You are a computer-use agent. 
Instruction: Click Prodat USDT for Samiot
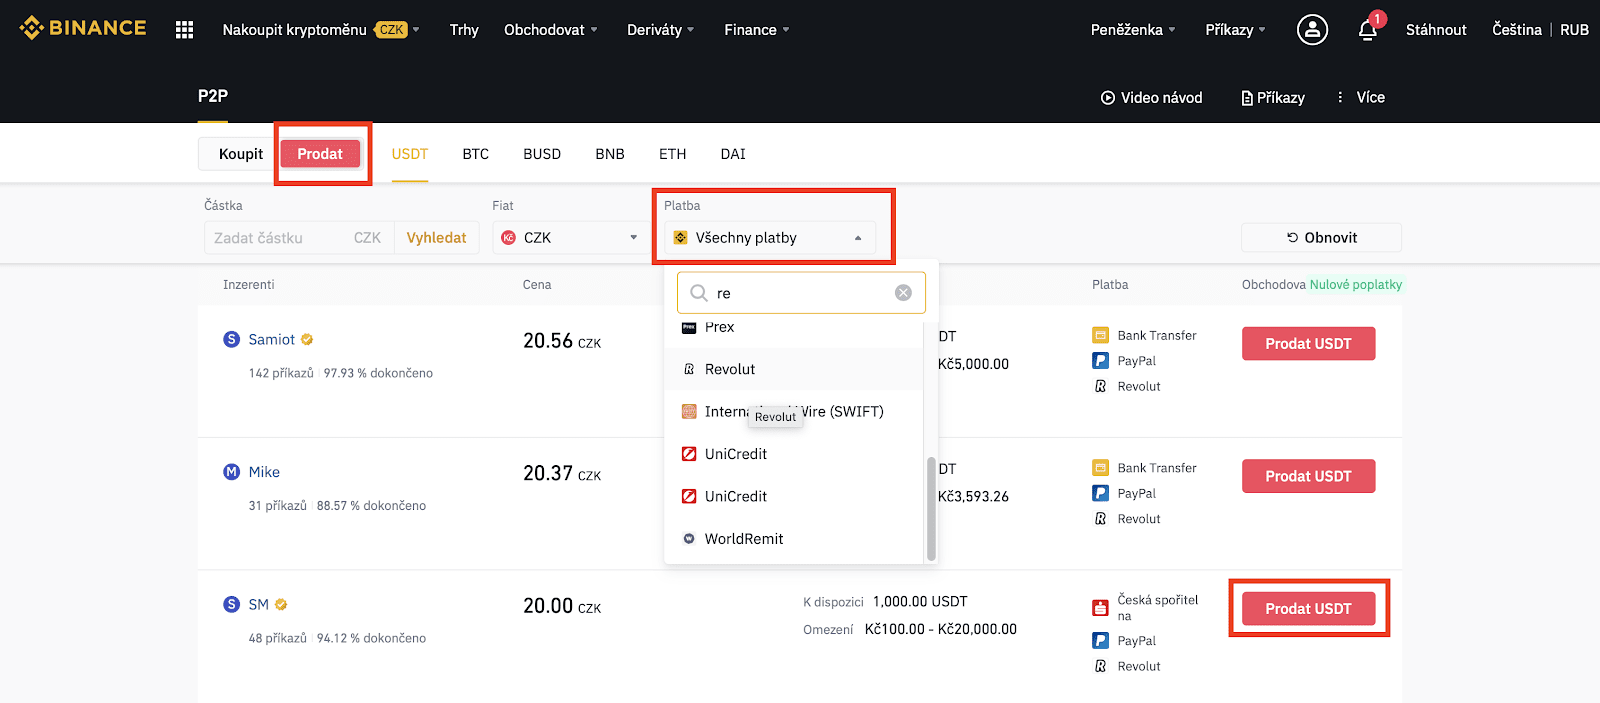pos(1308,344)
